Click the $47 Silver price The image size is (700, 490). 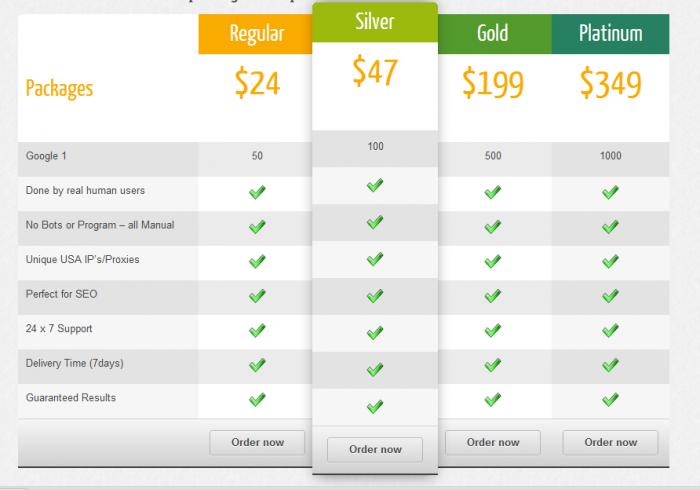pos(375,71)
